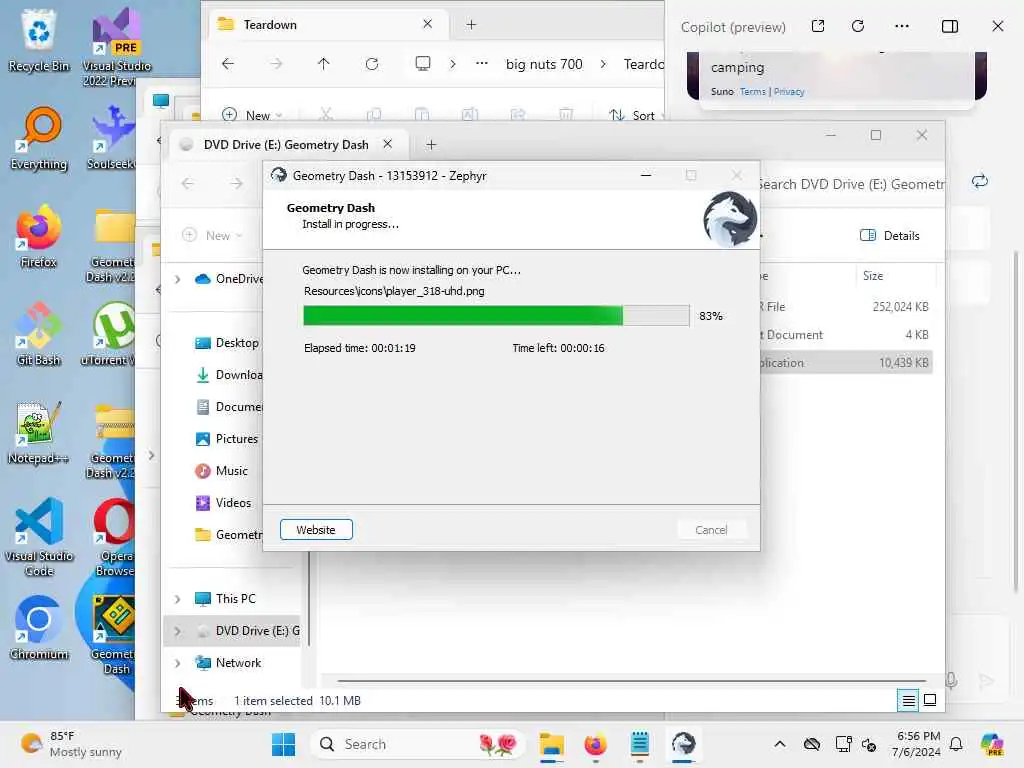Open the Recycle Bin desktop icon
Screen dimensions: 1024x768
39,40
